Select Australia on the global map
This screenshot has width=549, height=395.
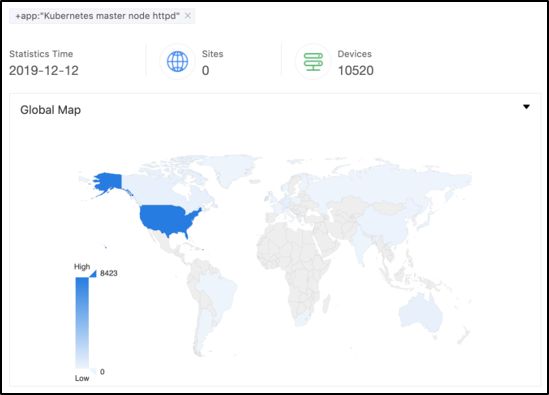coord(419,313)
